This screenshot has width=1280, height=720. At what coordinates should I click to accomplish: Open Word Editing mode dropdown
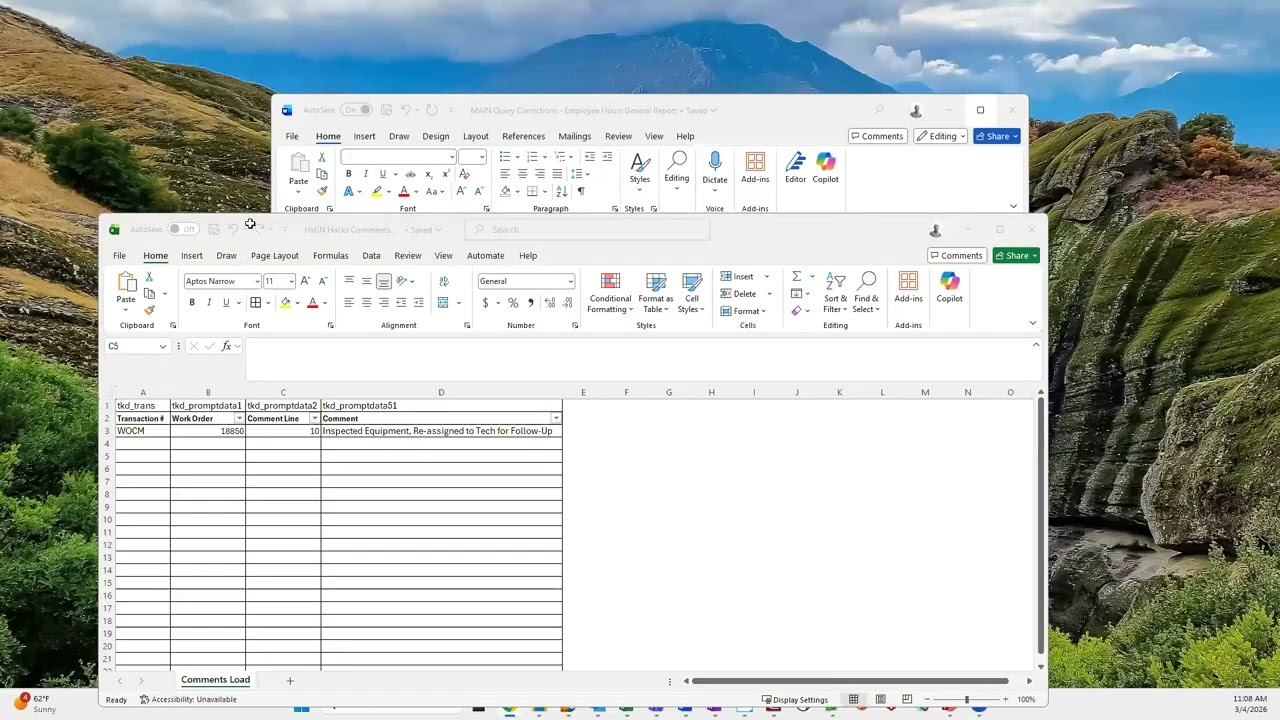(x=940, y=136)
